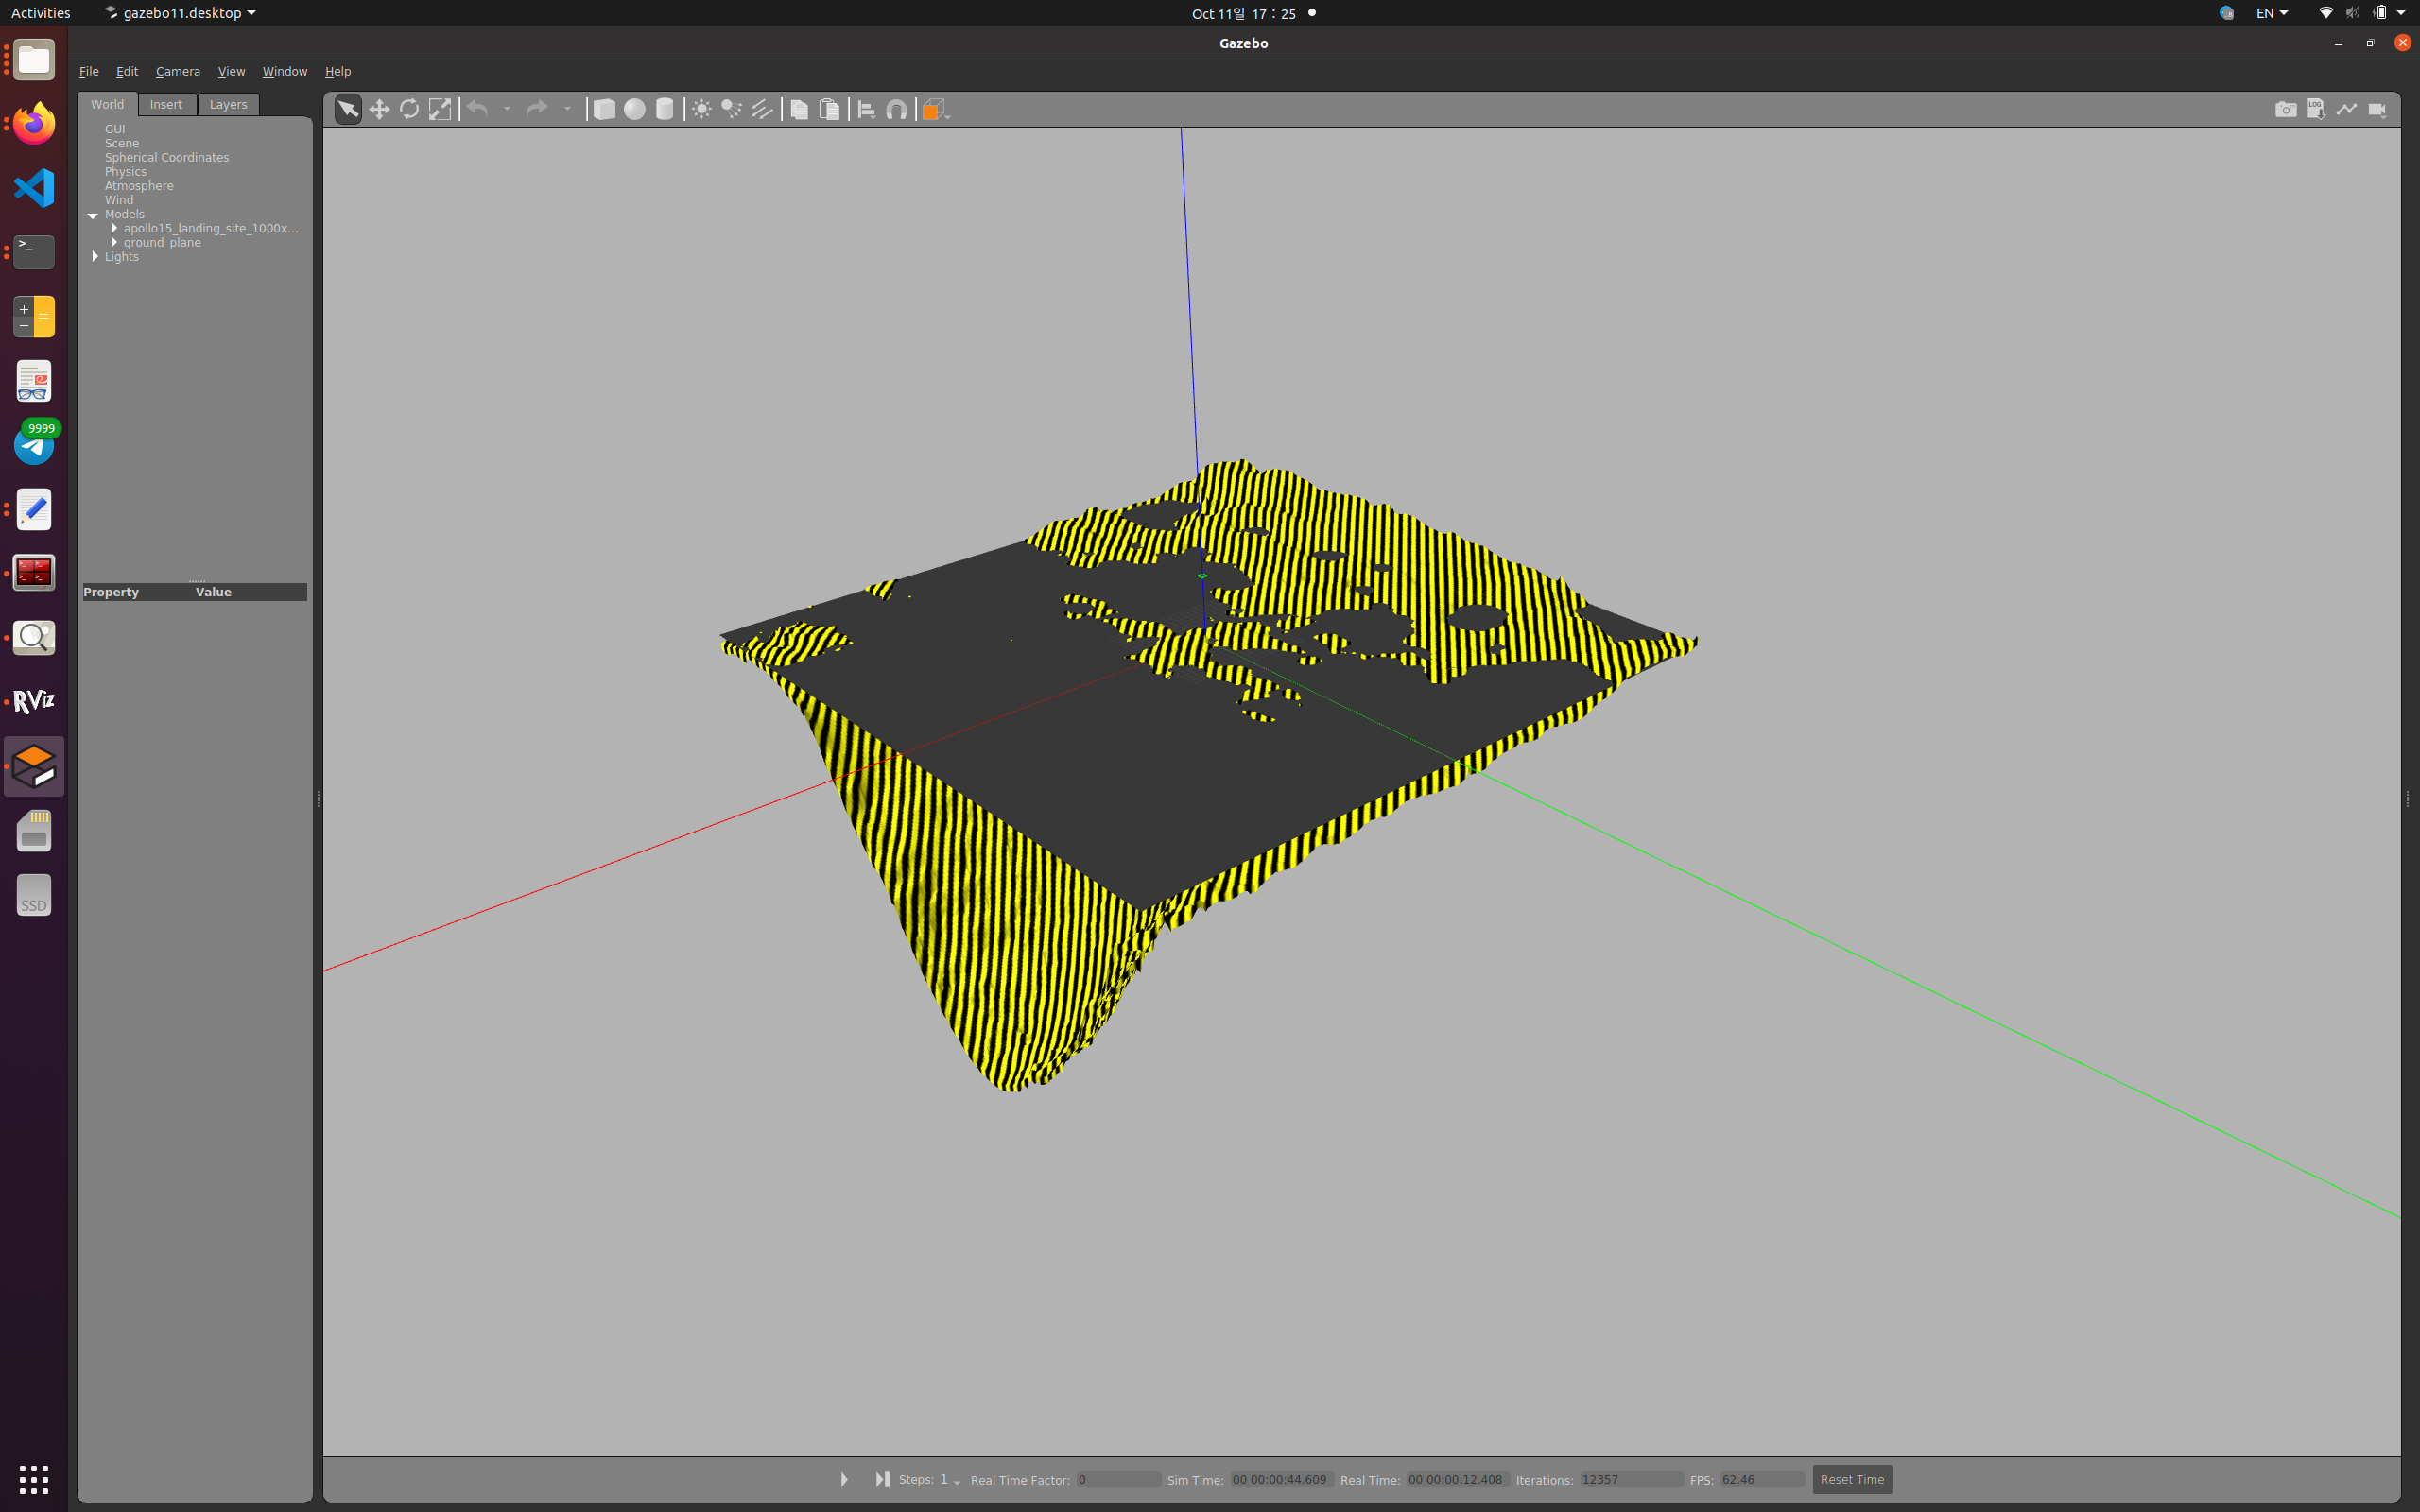The width and height of the screenshot is (2420, 1512).
Task: Click the Paste icon in toolbar
Action: 829,109
